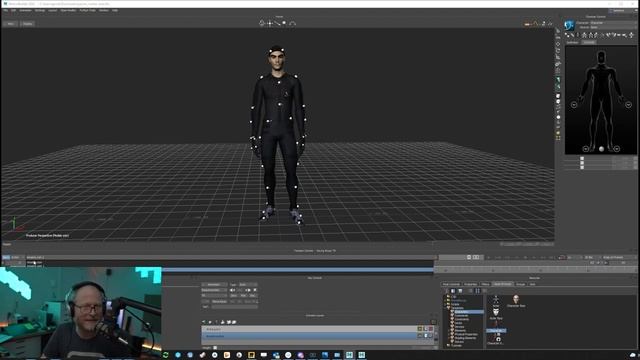Select left hand effector on character figure
640x360 pixels.
(629, 104)
